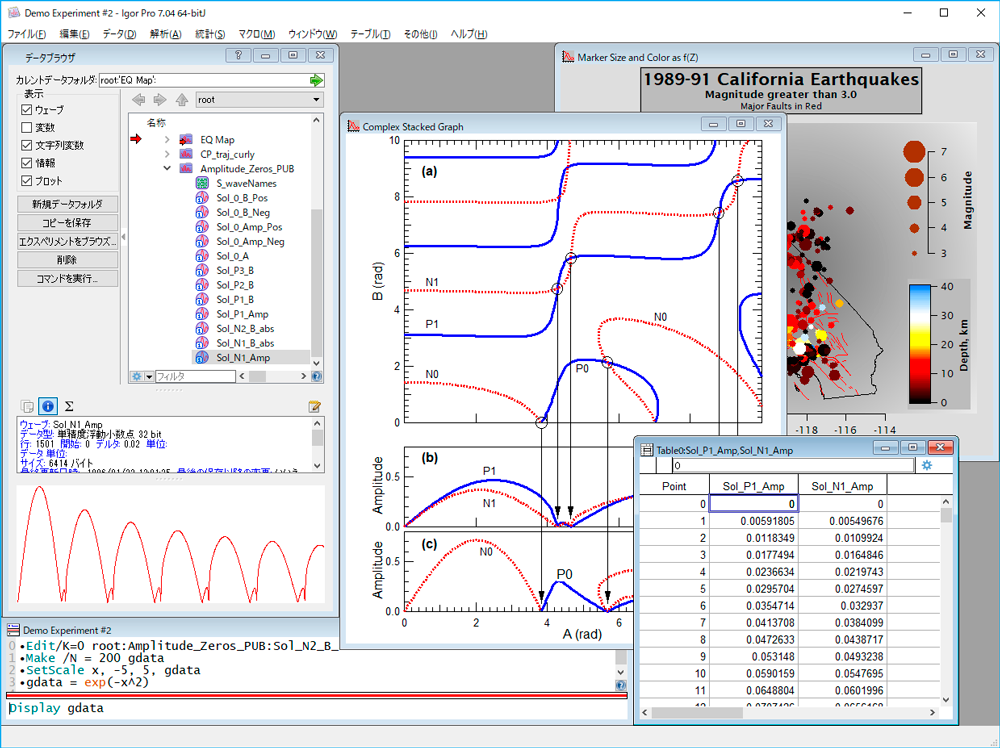Show wave statistics with the sigma icon
The image size is (1000, 748).
point(69,406)
